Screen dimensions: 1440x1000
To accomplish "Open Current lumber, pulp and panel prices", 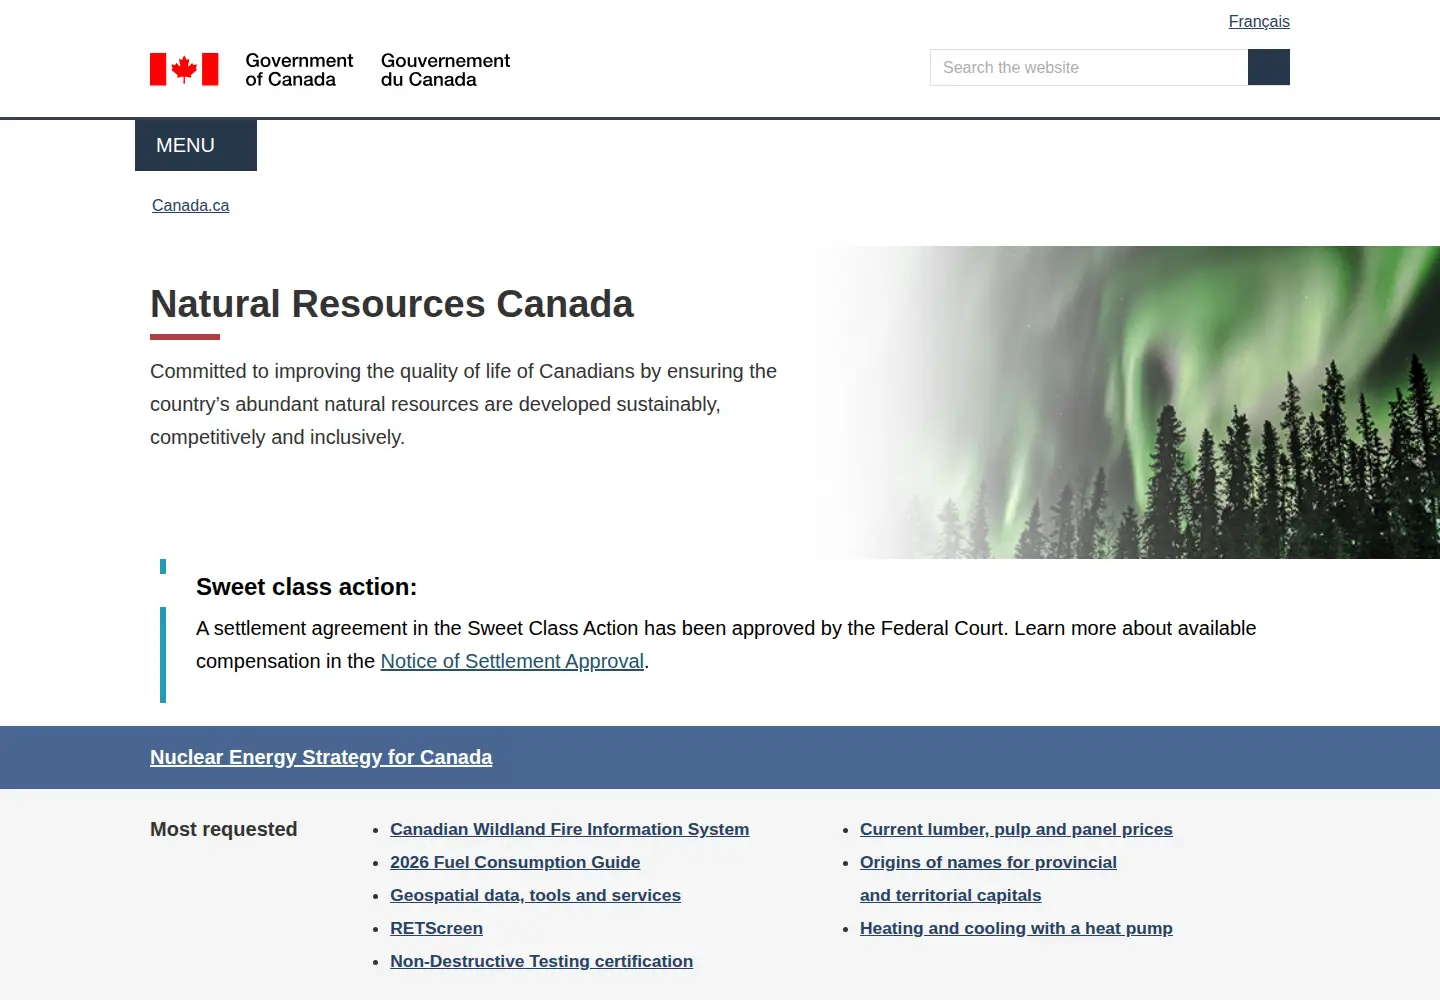I will (1016, 829).
